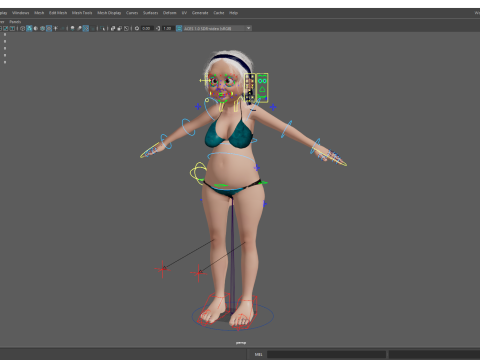Toggle screen space ambient occlusion icon
This screenshot has width=480, height=360.
72,28
